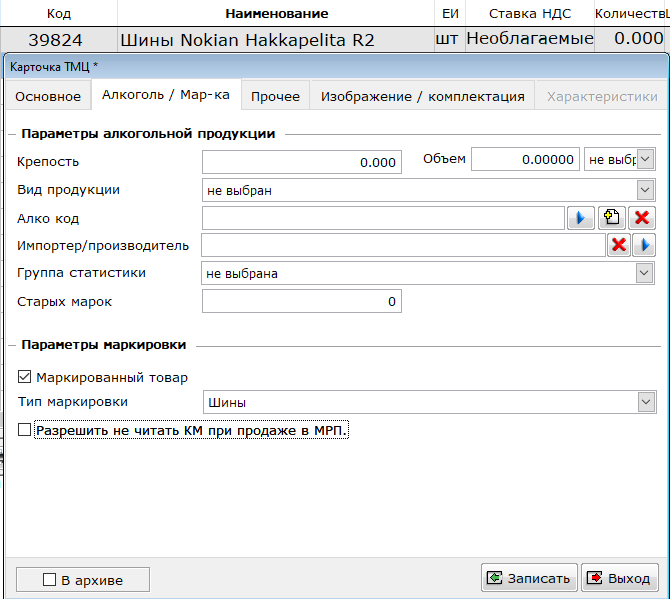Select the Шины Nokian Hakkapelita R2 cell
Screen dimensions: 670x599
tap(276, 40)
